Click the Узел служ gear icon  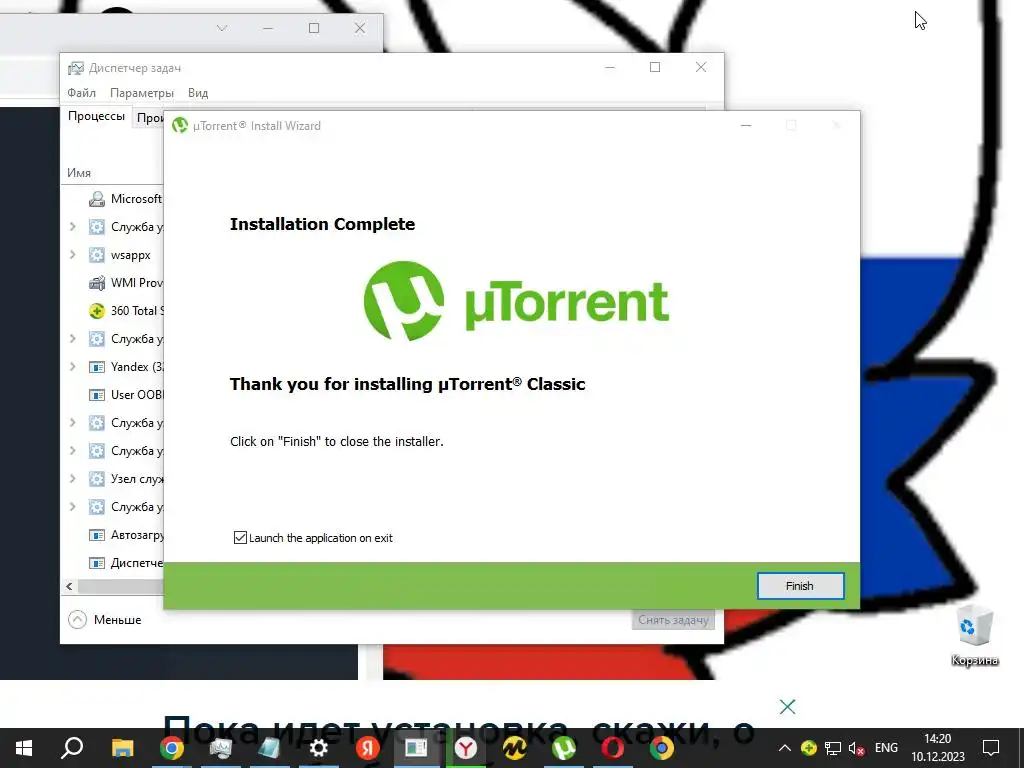[97, 479]
